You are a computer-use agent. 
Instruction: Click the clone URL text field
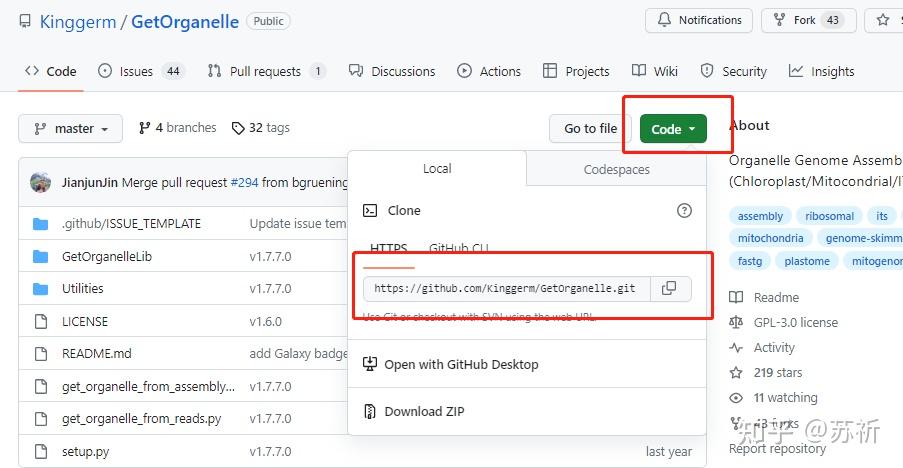point(505,289)
